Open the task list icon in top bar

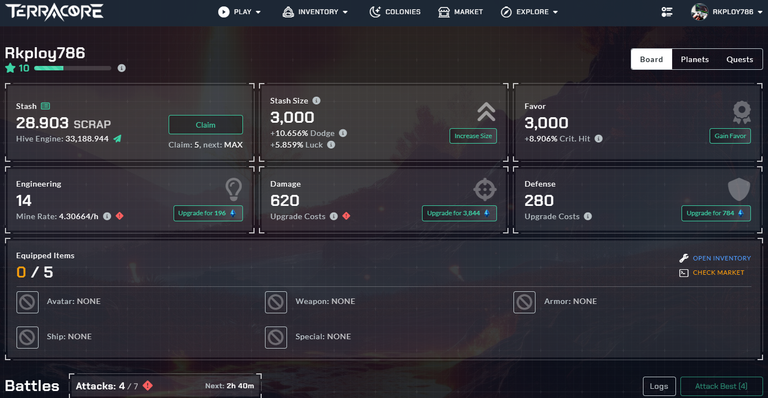(667, 12)
